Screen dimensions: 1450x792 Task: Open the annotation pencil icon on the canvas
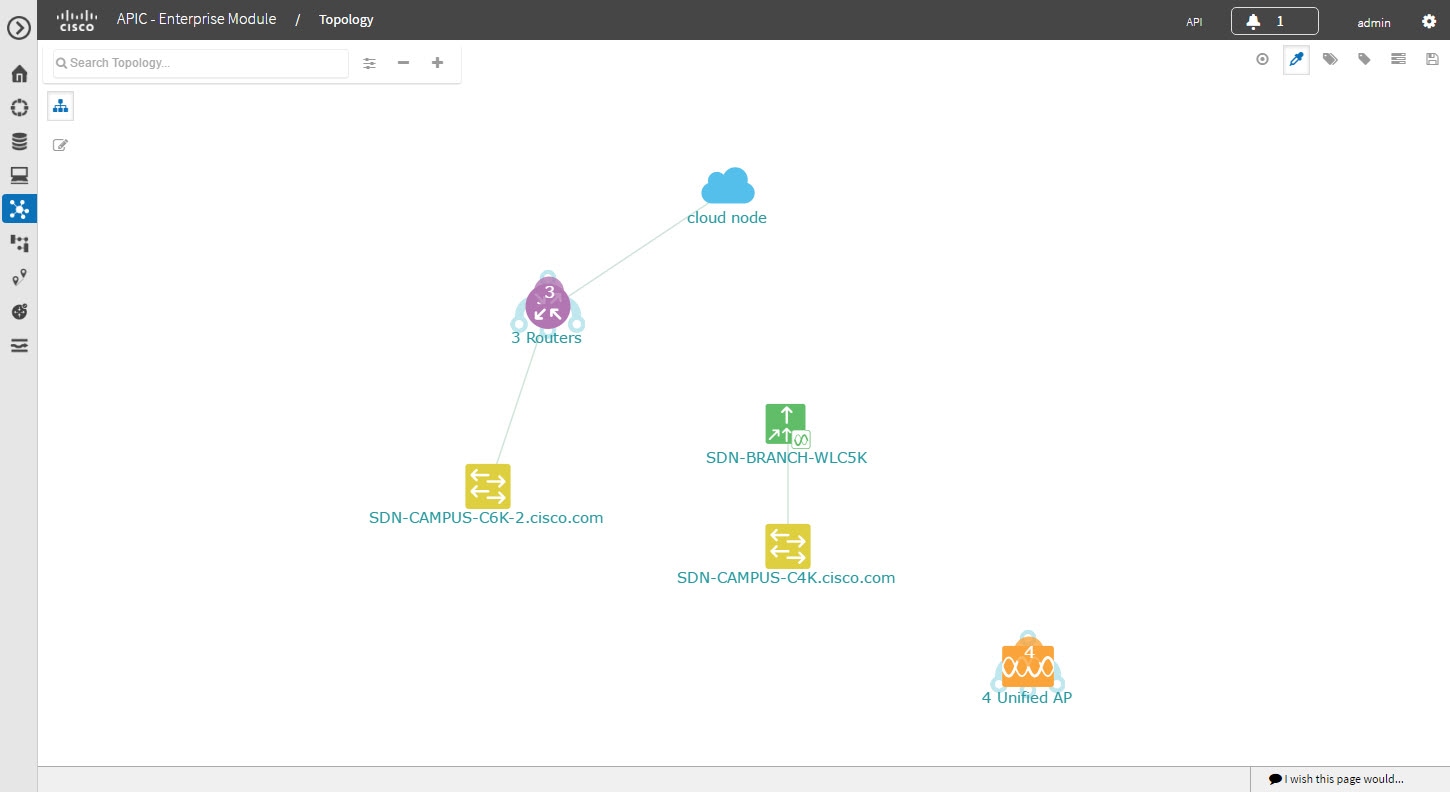60,144
